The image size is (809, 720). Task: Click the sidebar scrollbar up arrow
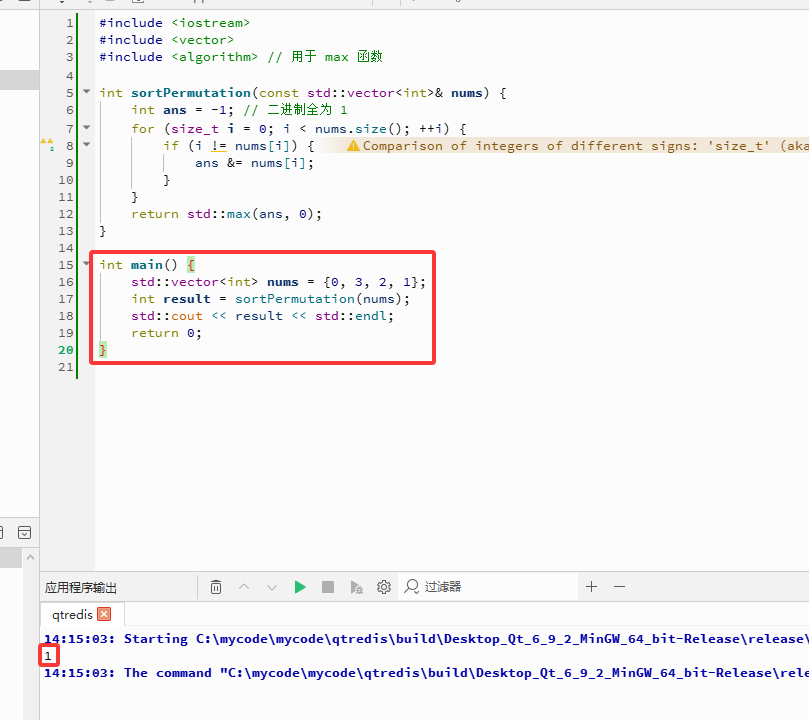30,557
